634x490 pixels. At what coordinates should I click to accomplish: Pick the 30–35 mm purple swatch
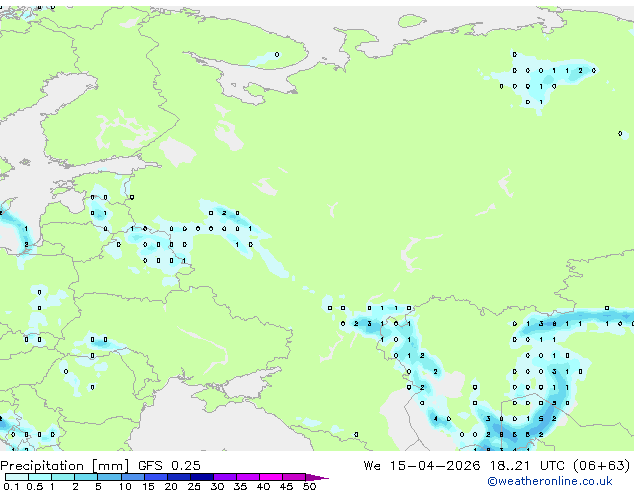click(225, 477)
